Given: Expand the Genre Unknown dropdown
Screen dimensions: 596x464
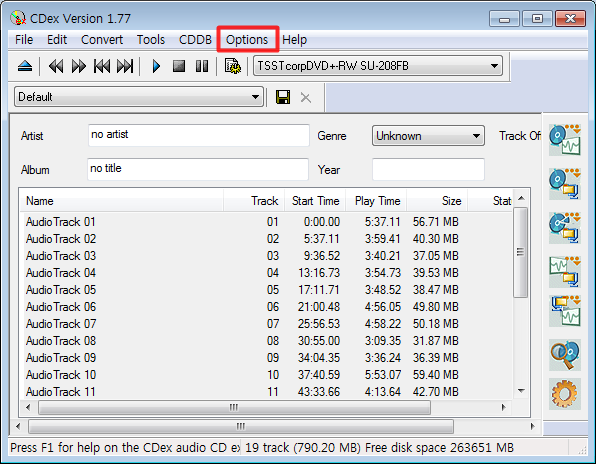Looking at the screenshot, I should point(476,136).
